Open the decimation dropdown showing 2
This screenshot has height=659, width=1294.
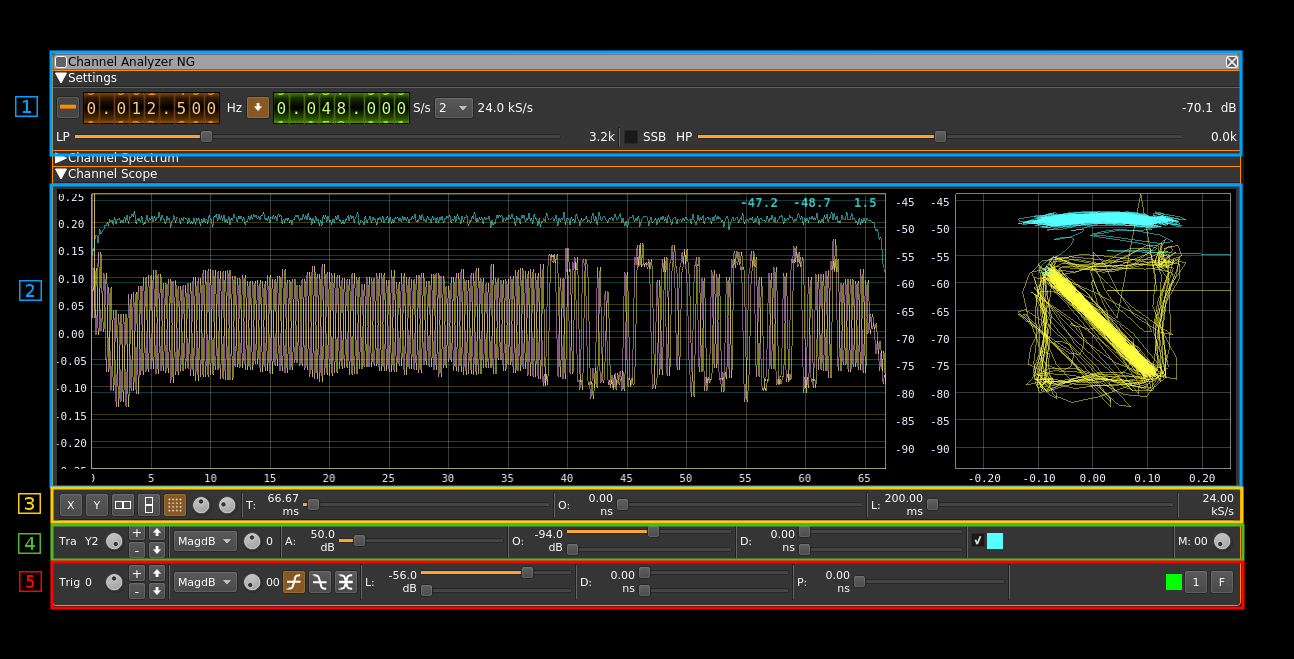coord(454,108)
